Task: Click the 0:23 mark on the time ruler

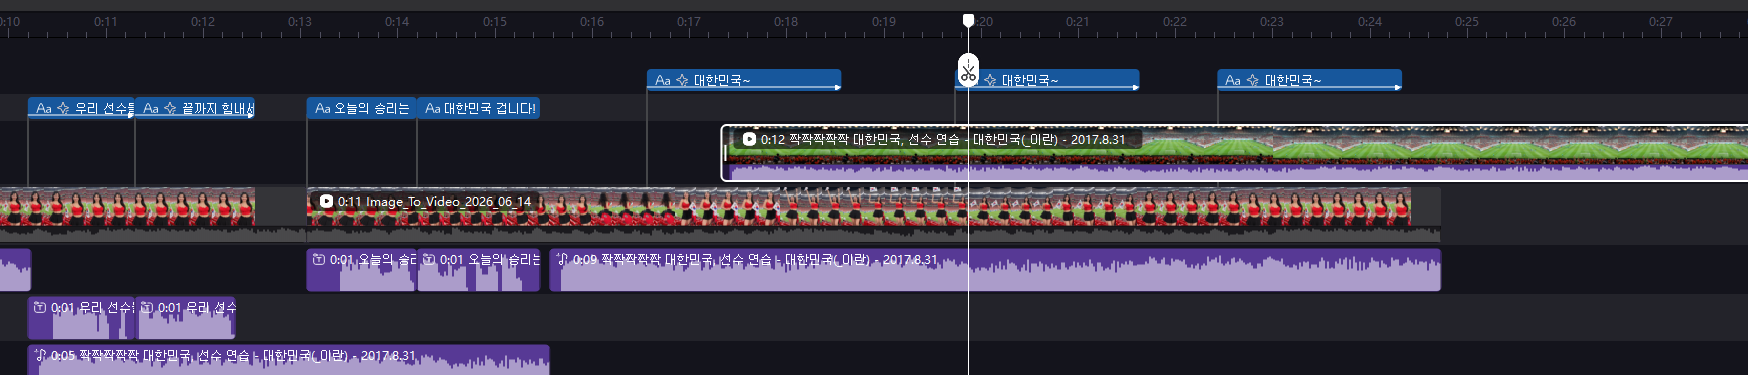Action: point(1272,21)
